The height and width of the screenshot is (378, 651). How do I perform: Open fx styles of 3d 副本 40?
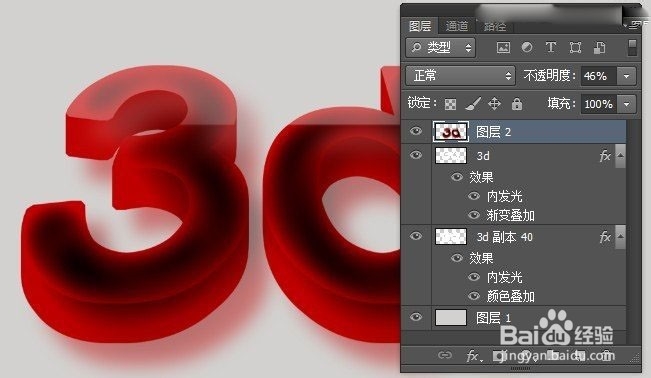pyautogui.click(x=605, y=237)
